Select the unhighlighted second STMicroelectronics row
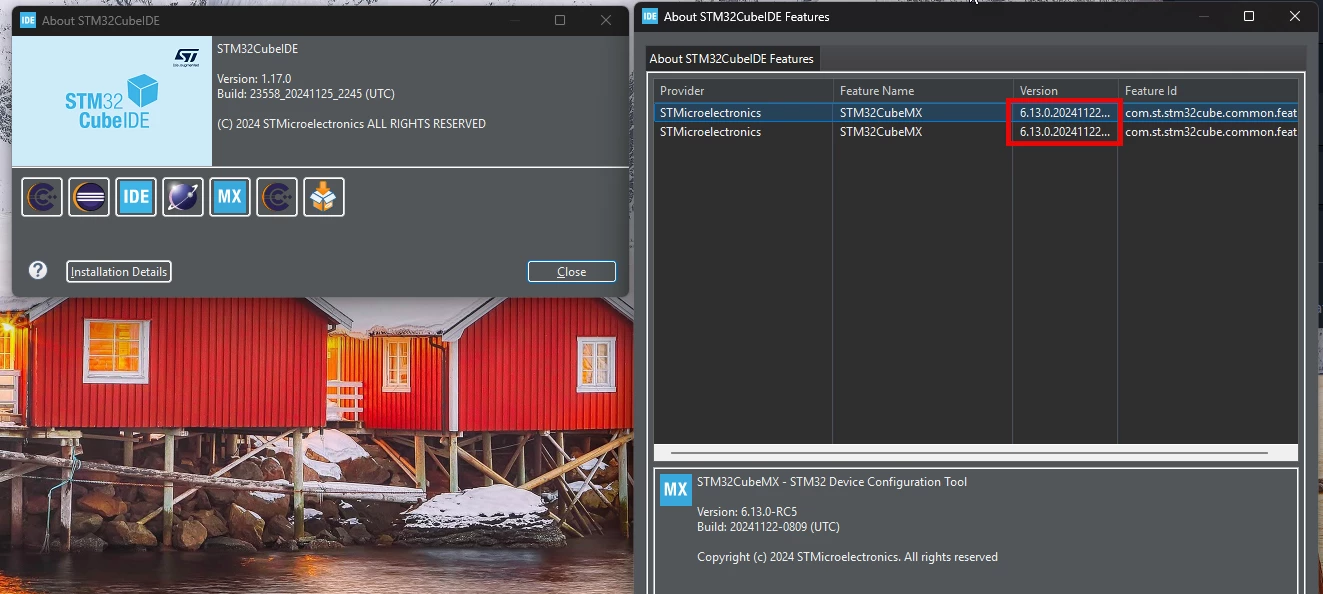This screenshot has height=594, width=1323. pos(976,132)
